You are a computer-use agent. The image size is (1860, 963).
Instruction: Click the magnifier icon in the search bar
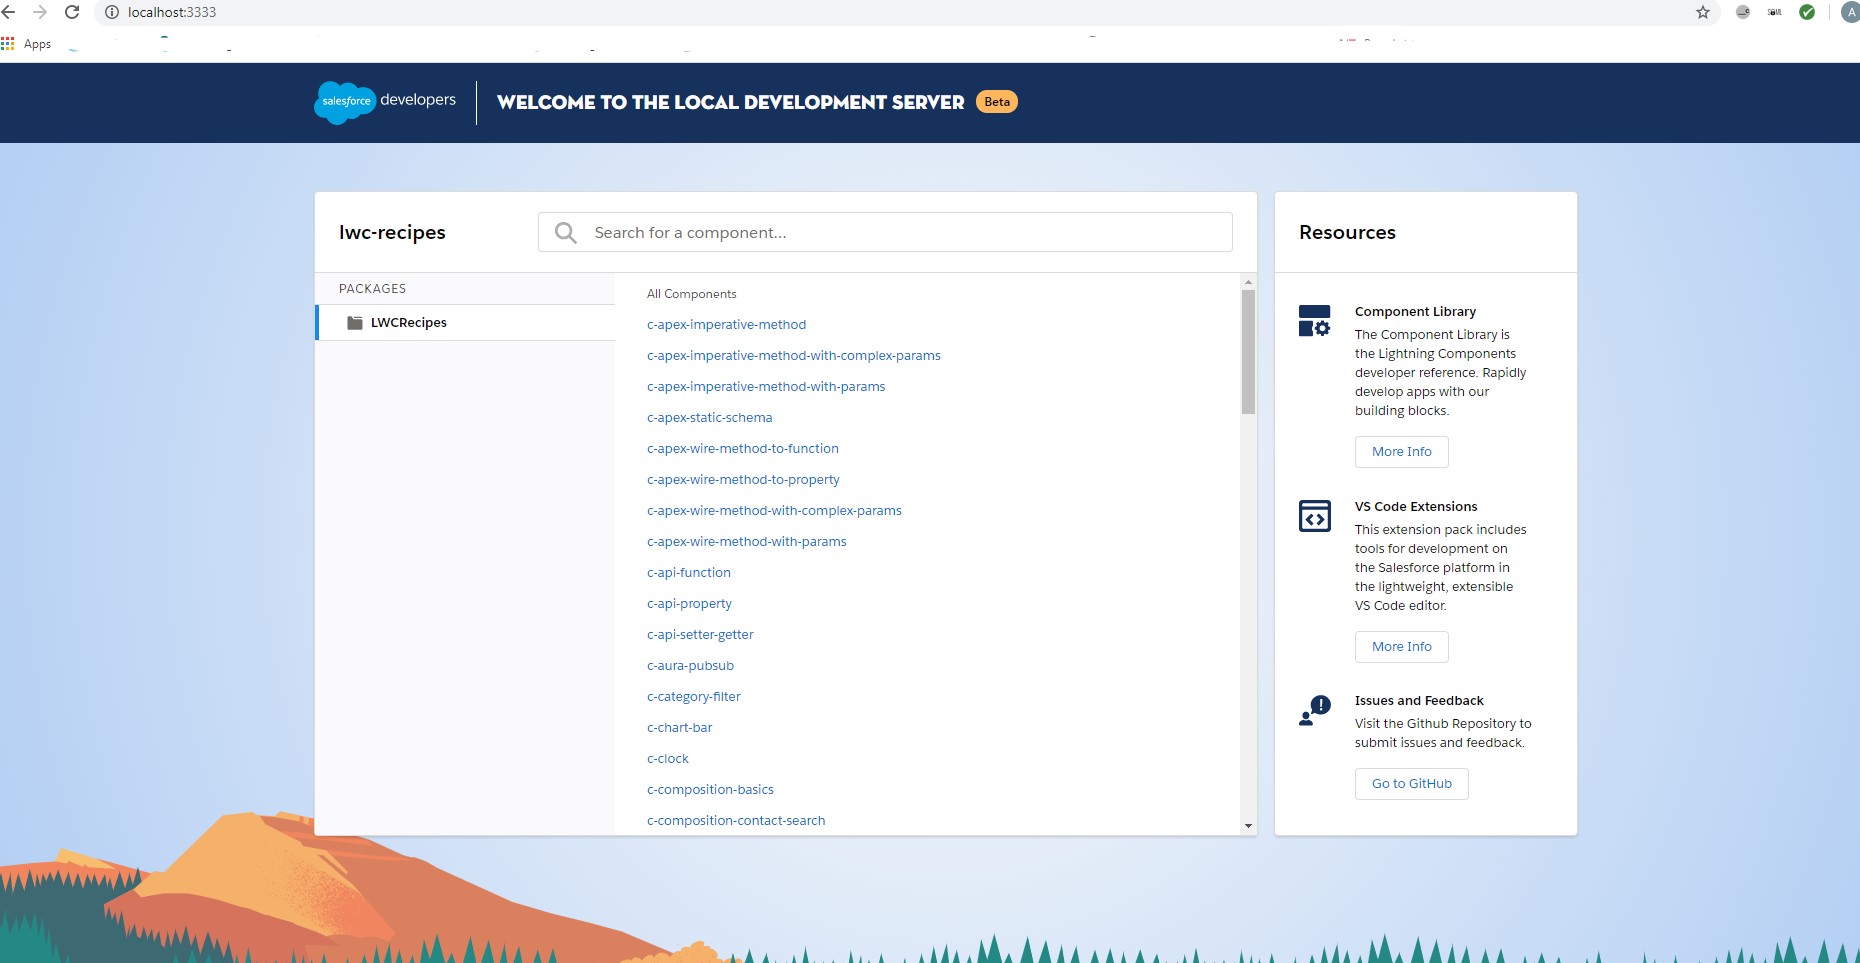click(565, 232)
